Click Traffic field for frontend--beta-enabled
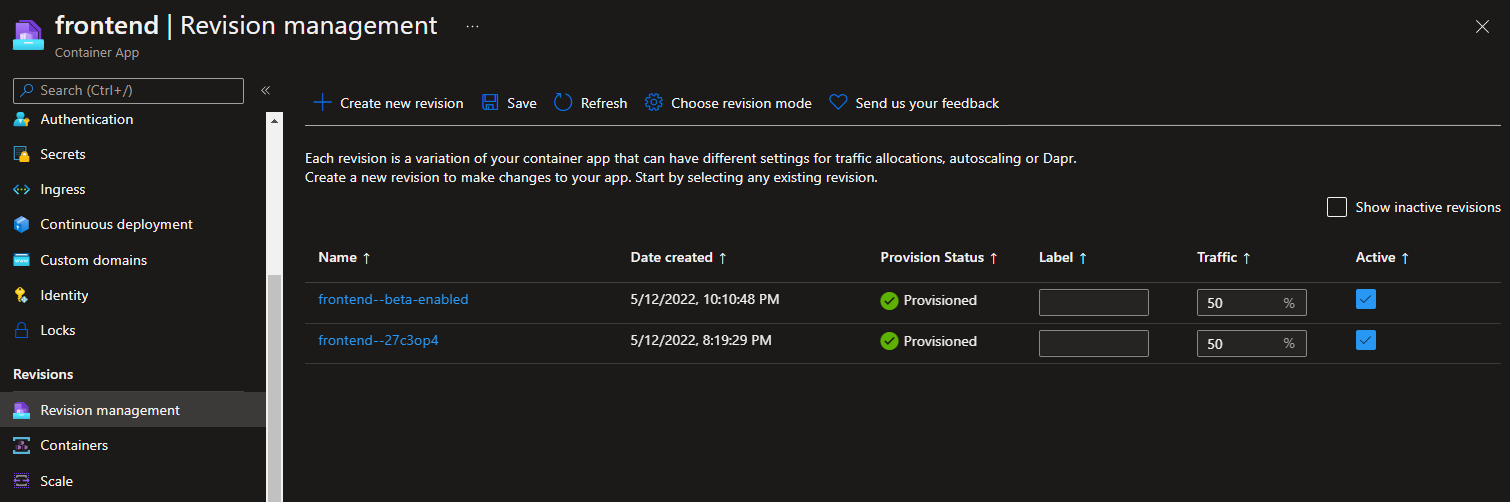 [1252, 302]
